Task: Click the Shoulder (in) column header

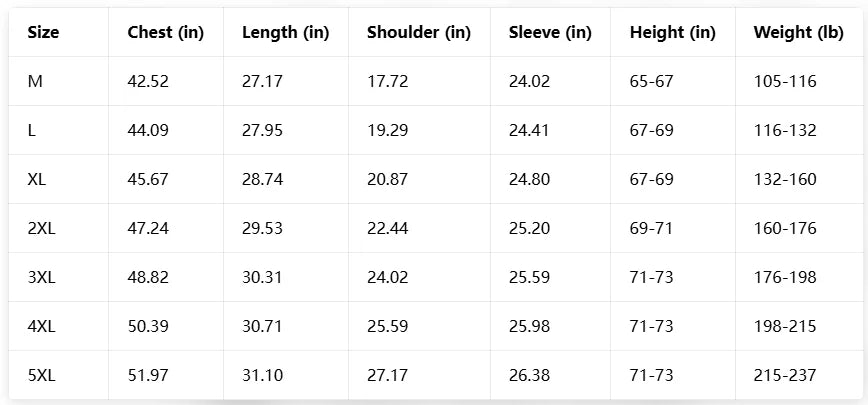Action: point(418,32)
